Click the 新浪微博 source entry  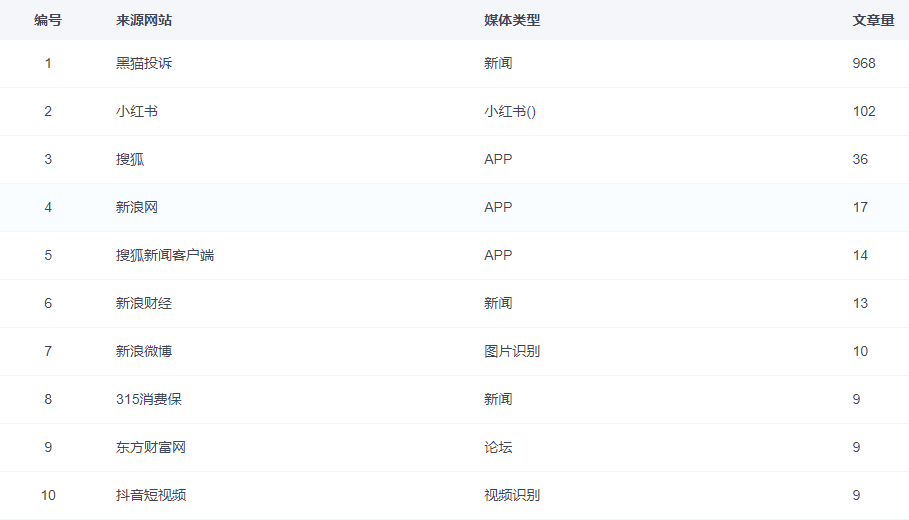pyautogui.click(x=143, y=351)
